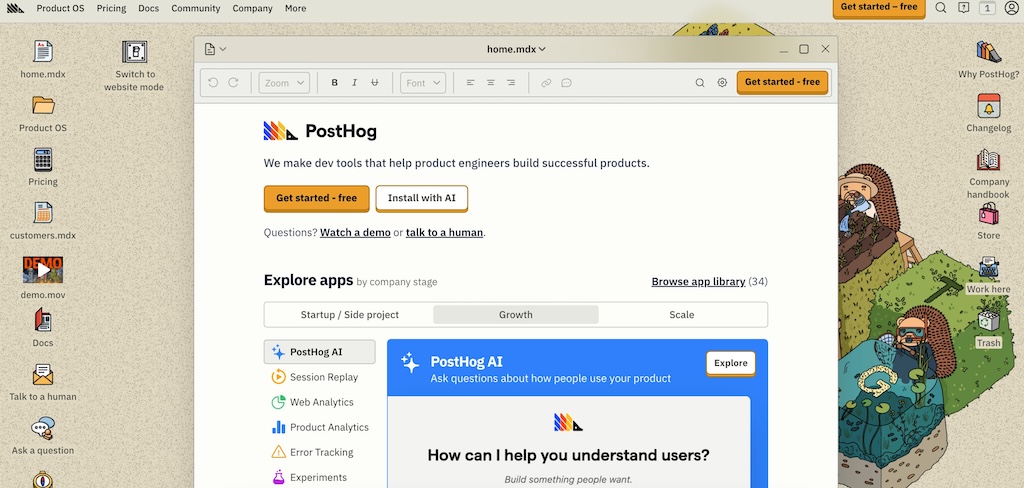Follow the Watch a demo link
Image resolution: width=1024 pixels, height=488 pixels.
coord(355,233)
